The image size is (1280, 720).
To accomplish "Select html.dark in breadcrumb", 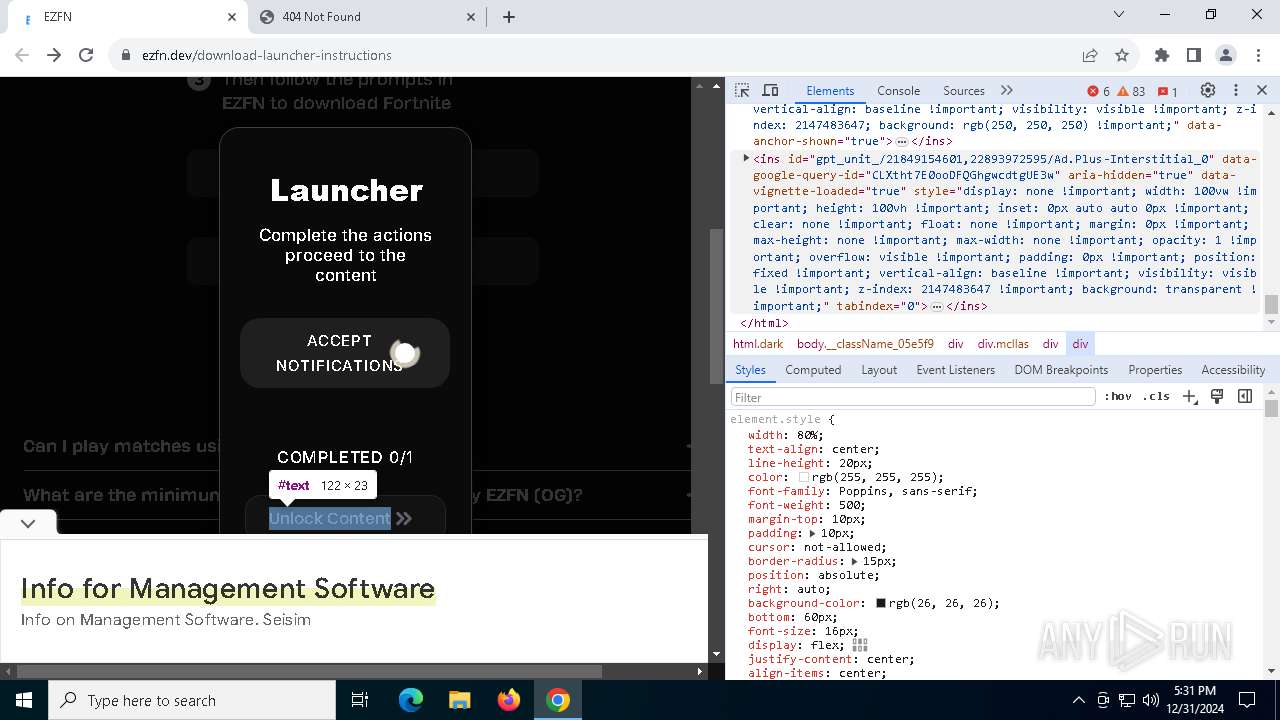I will coord(758,344).
